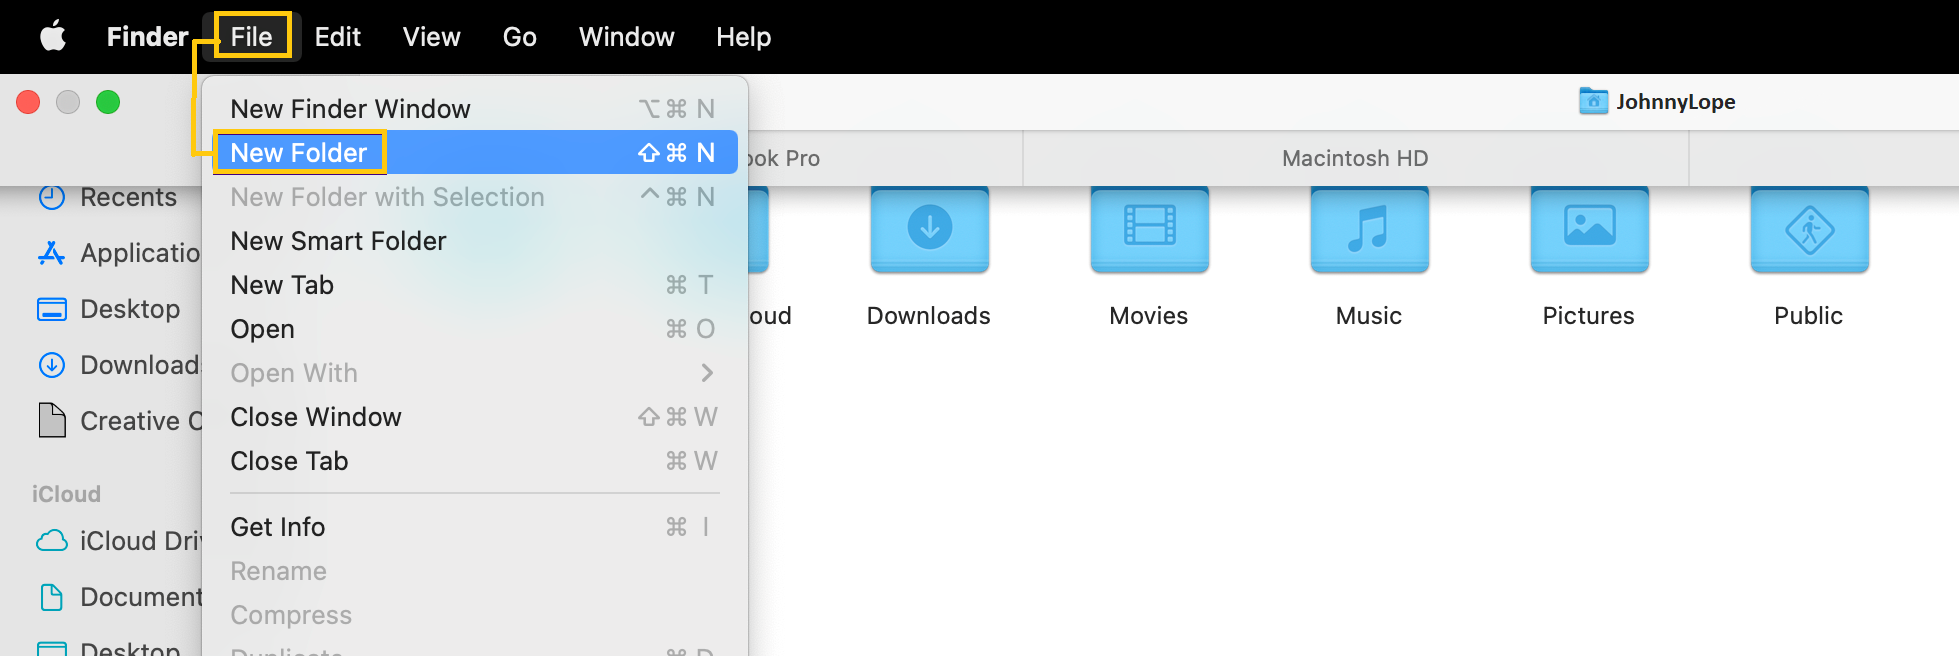
Task: Open the Window menu
Action: [627, 37]
